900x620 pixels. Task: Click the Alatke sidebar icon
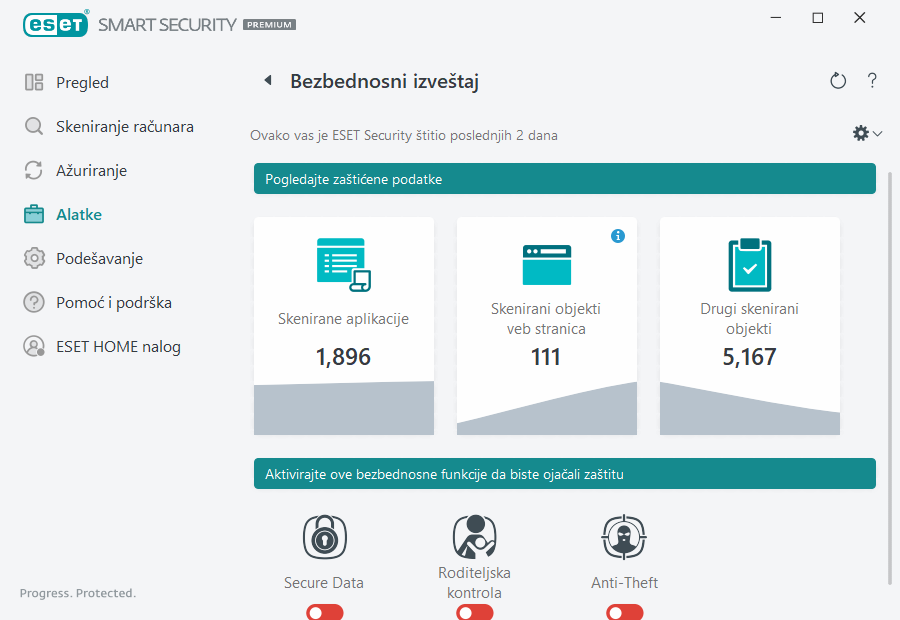click(x=34, y=214)
